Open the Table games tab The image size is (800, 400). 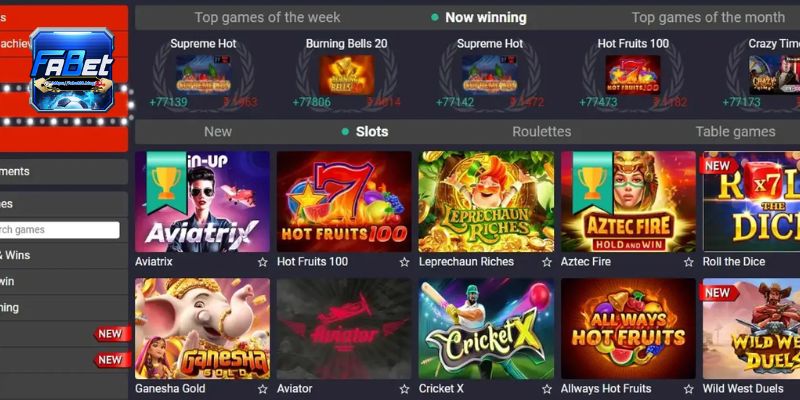(735, 132)
